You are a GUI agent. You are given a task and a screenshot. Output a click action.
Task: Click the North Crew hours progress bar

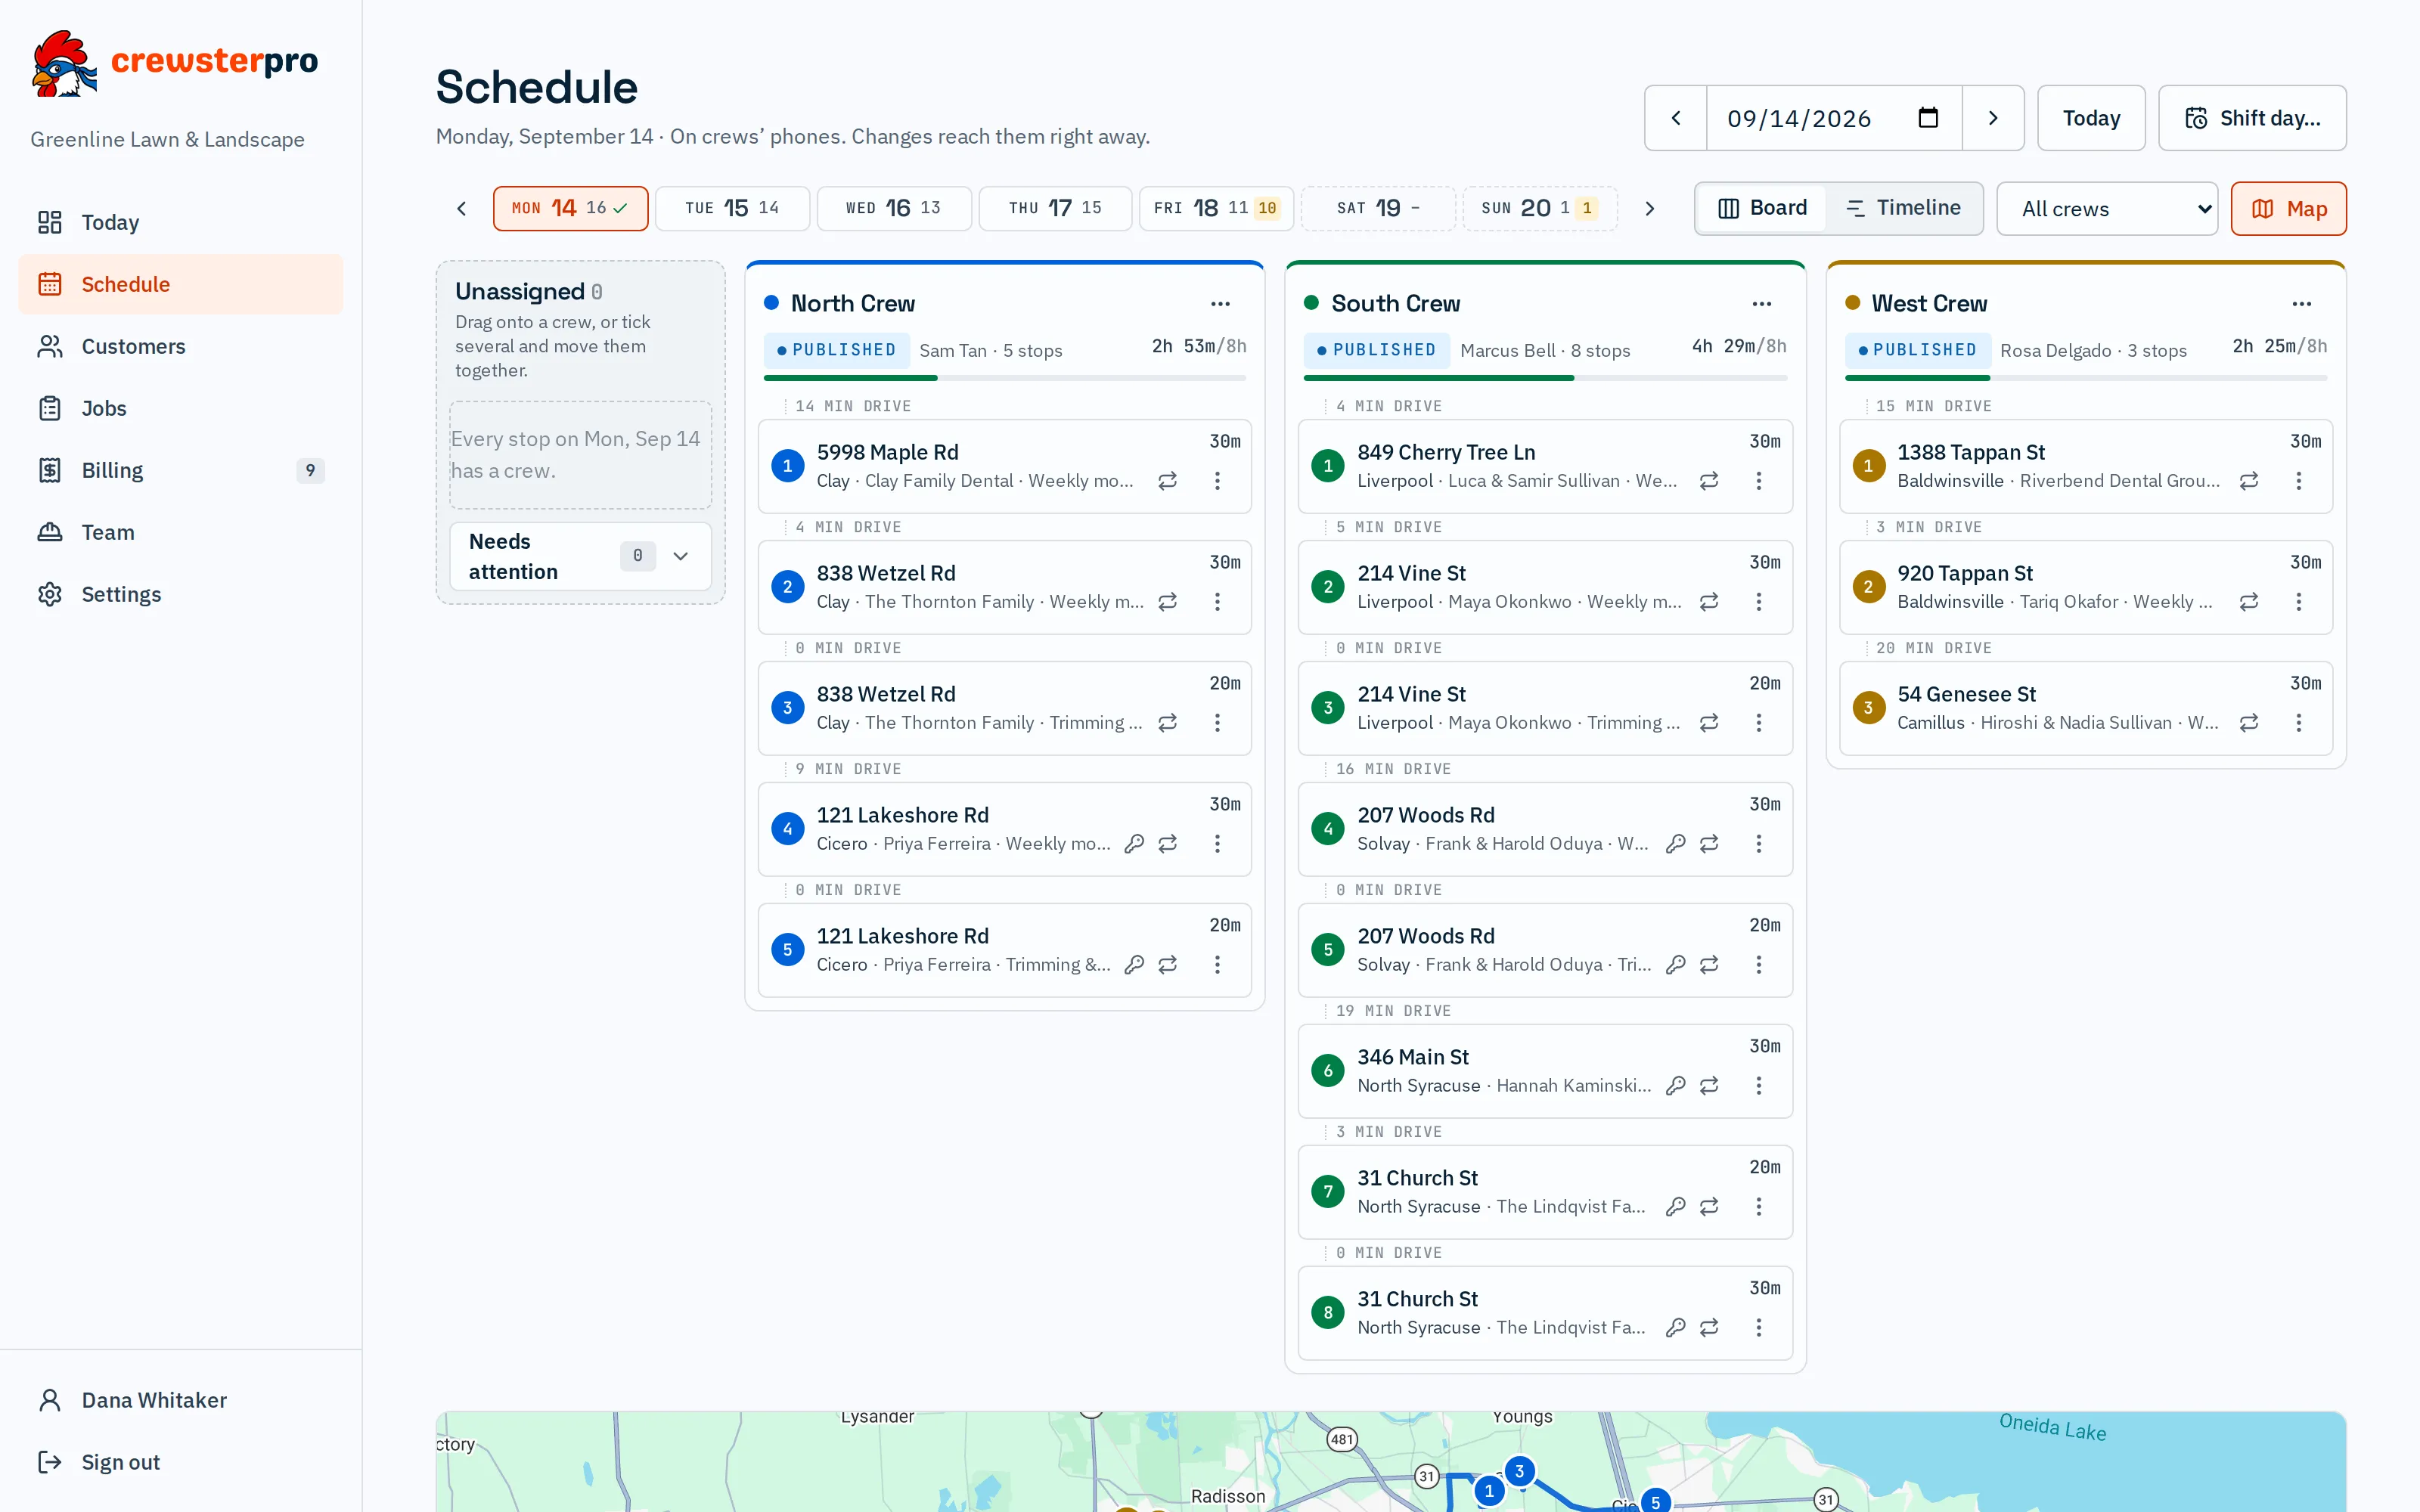coord(1004,378)
